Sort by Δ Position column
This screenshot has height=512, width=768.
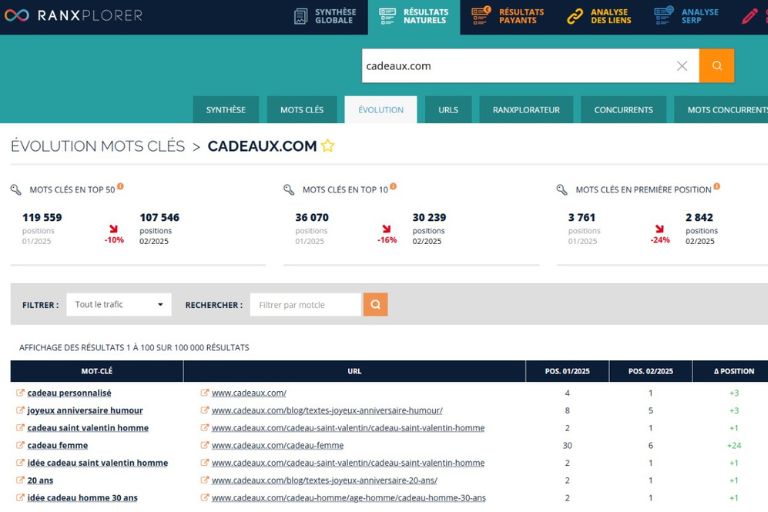coord(734,371)
